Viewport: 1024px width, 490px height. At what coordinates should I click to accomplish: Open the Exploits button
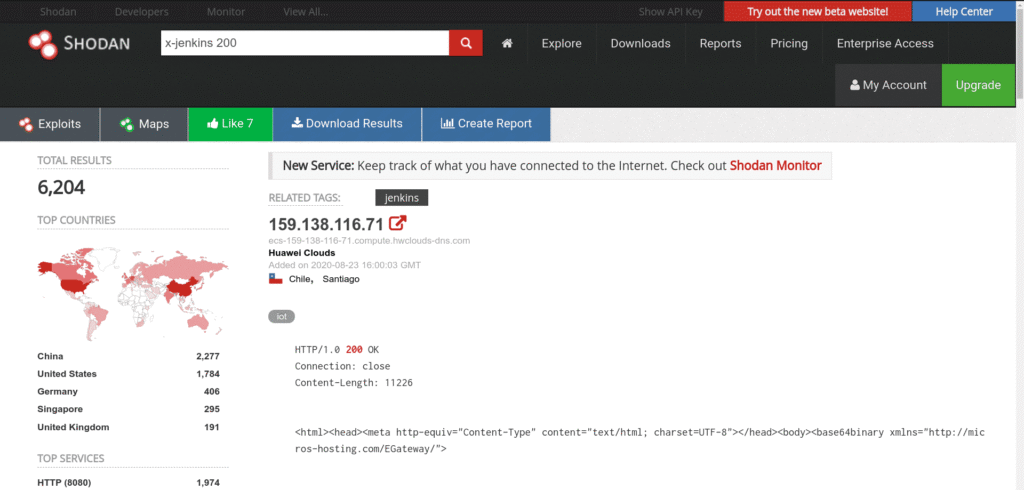click(50, 124)
